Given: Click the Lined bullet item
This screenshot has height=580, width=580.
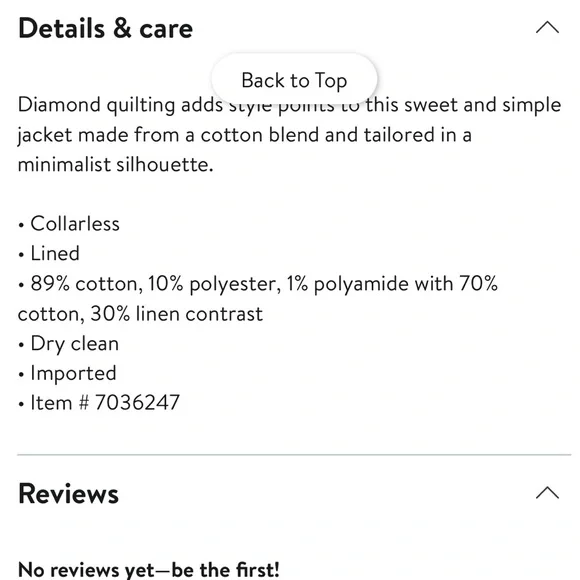Looking at the screenshot, I should pyautogui.click(x=49, y=254).
